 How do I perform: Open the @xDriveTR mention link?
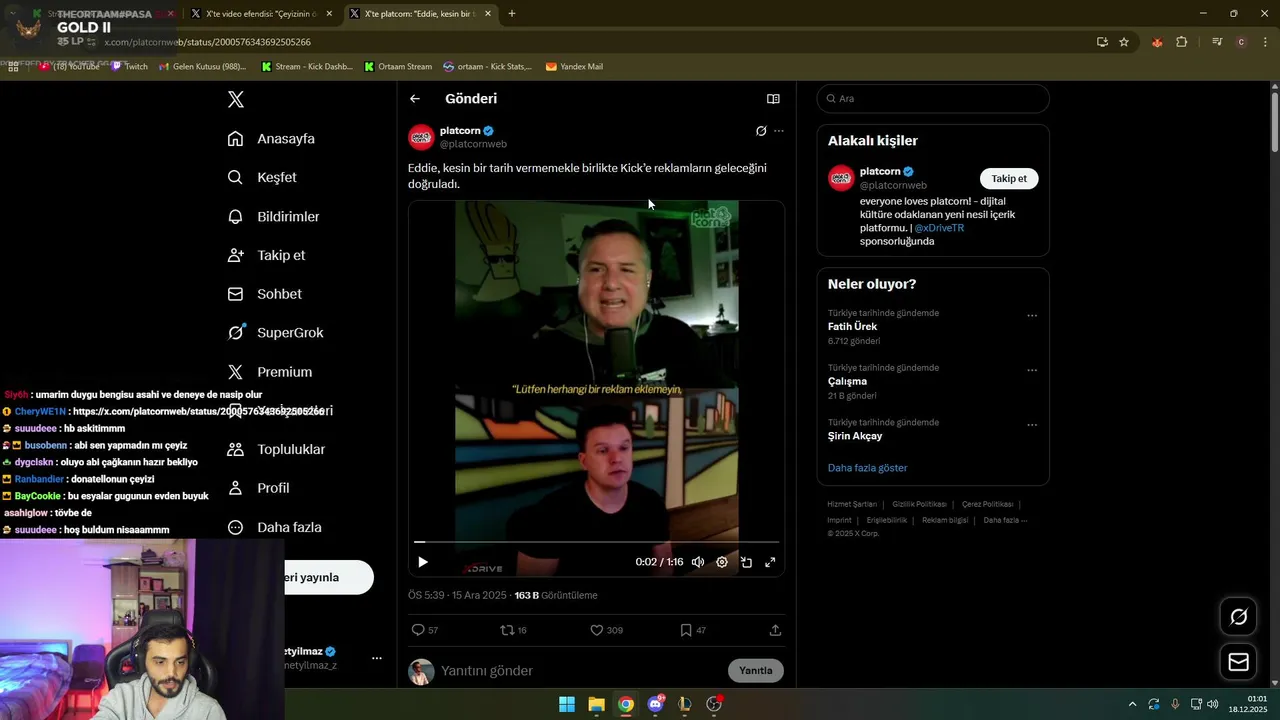click(939, 228)
